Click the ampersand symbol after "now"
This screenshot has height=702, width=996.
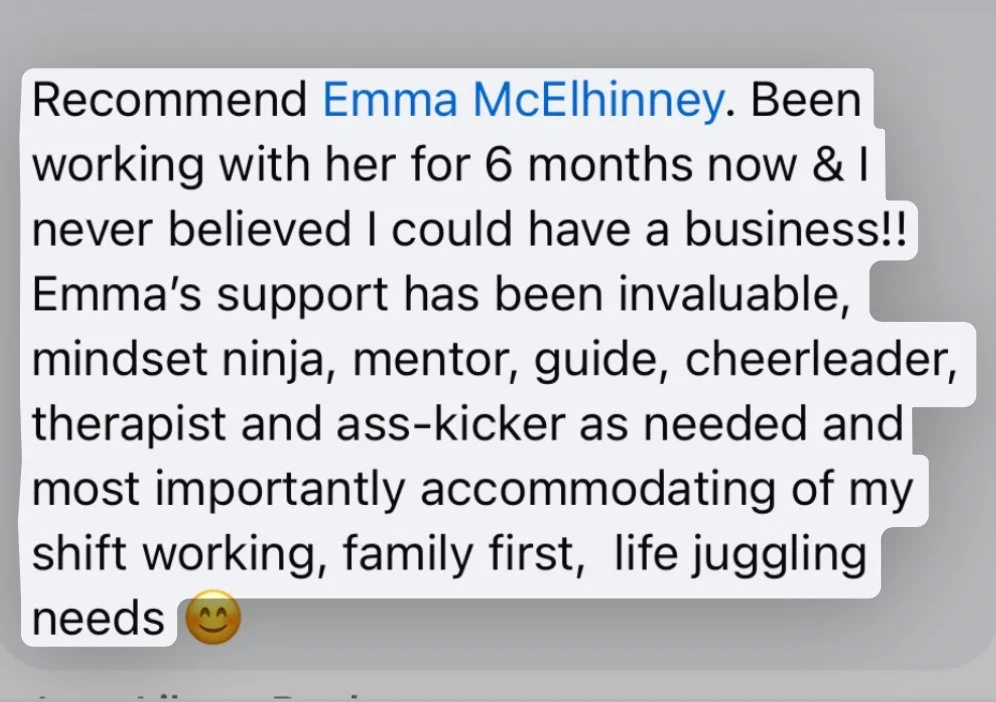pos(828,165)
